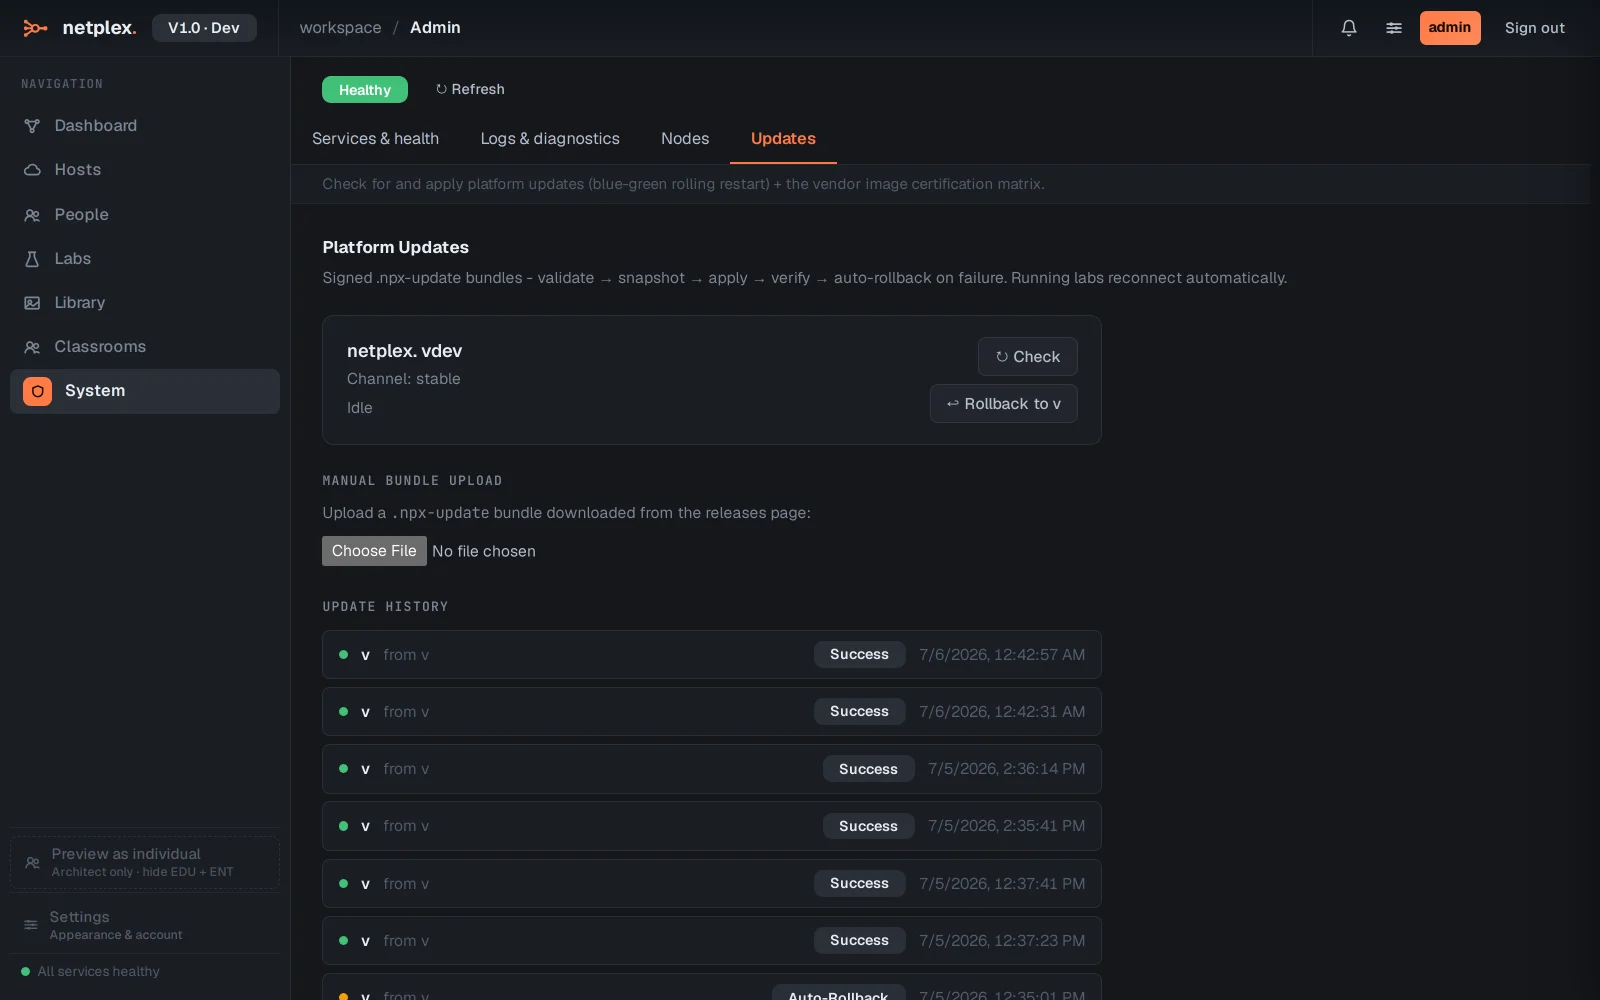Click the Admin breadcrumb text
The width and height of the screenshot is (1600, 1000).
coord(435,28)
